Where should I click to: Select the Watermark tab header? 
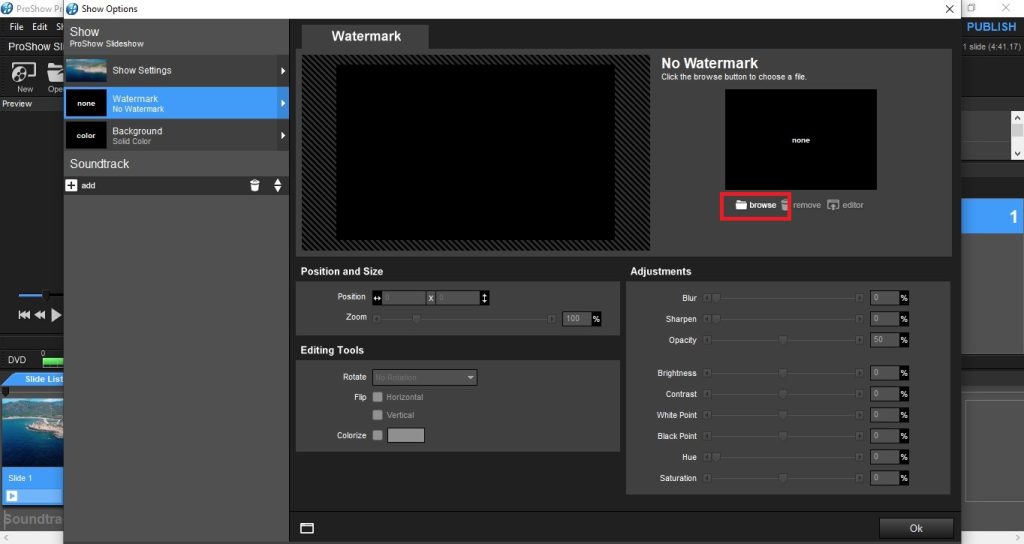point(366,37)
